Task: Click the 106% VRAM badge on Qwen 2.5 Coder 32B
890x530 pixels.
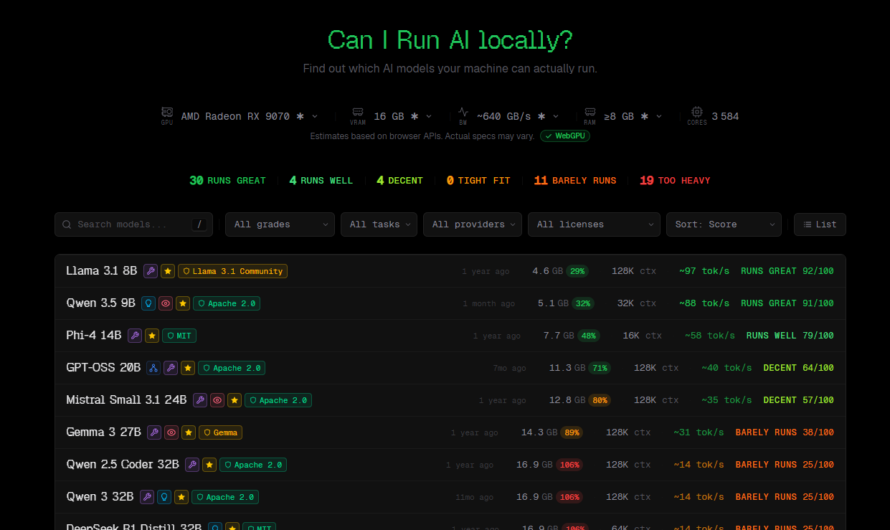Action: (x=569, y=465)
